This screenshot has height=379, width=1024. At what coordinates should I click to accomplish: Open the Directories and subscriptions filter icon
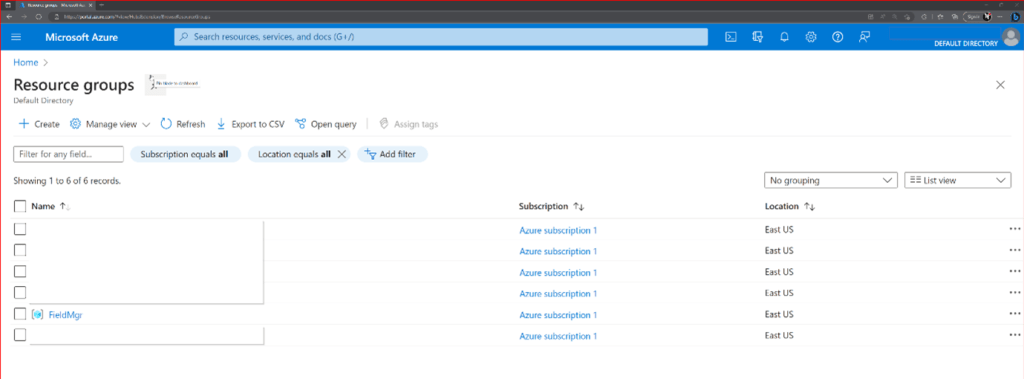click(x=758, y=37)
